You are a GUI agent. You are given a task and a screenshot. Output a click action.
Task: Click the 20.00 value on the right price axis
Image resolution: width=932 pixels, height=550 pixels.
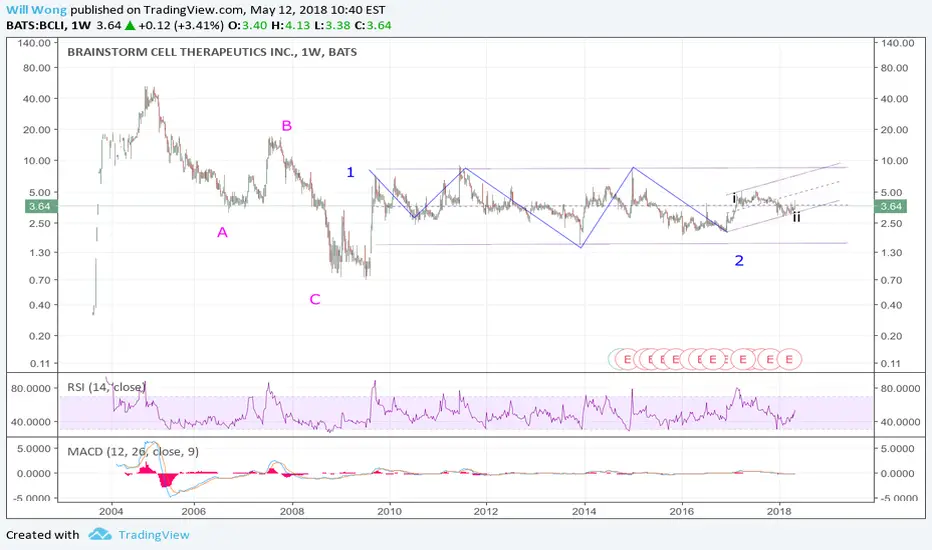[895, 130]
